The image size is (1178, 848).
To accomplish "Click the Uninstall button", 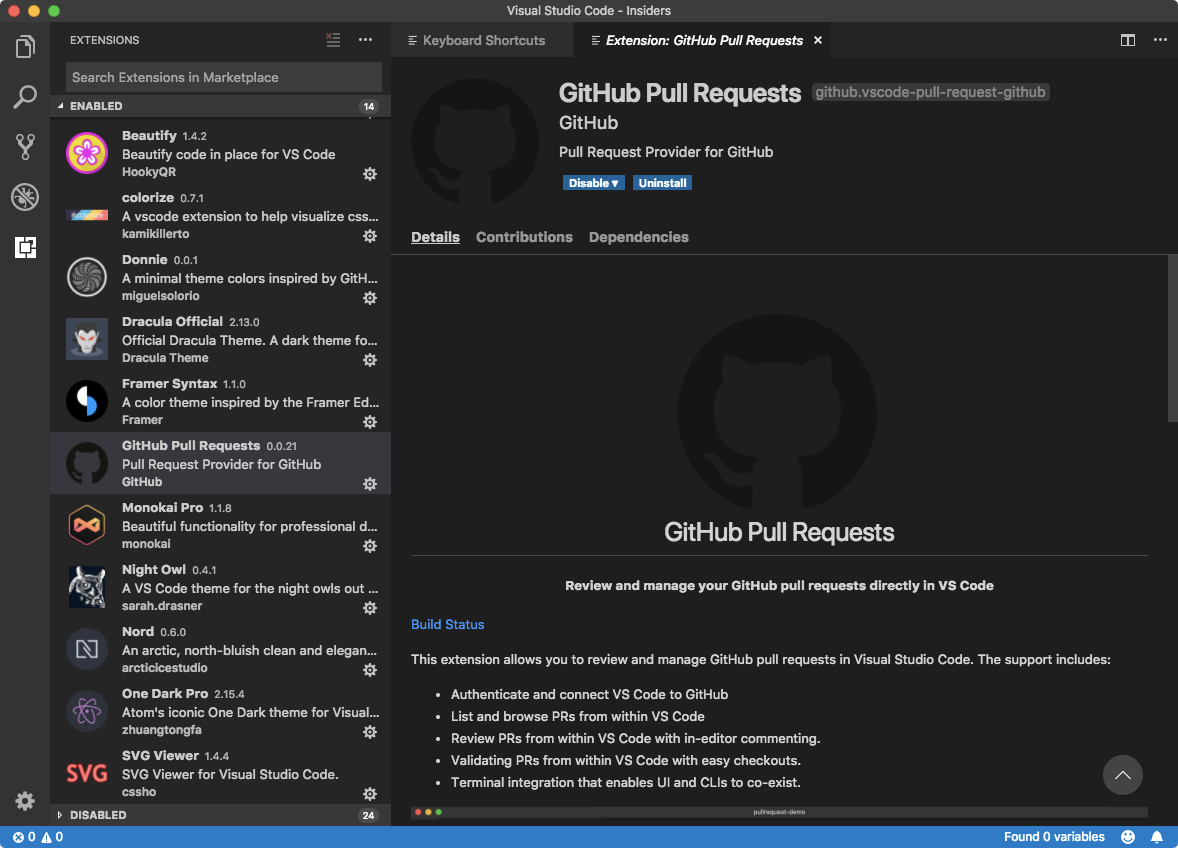I will [662, 182].
